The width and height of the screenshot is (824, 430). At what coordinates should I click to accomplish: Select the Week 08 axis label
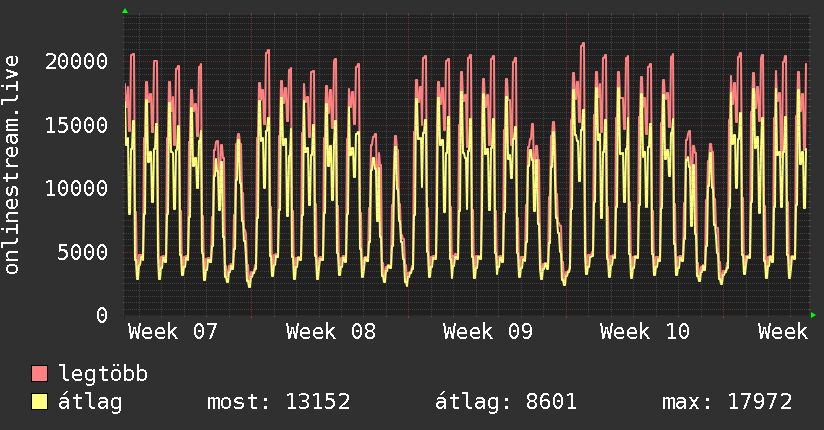tap(331, 332)
